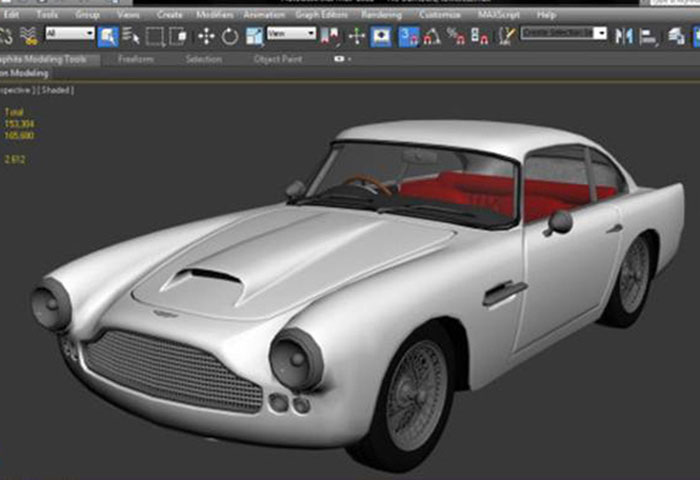Screen dimensions: 700x480
Task: Click the Bind to Space Warp icon
Action: (29, 36)
